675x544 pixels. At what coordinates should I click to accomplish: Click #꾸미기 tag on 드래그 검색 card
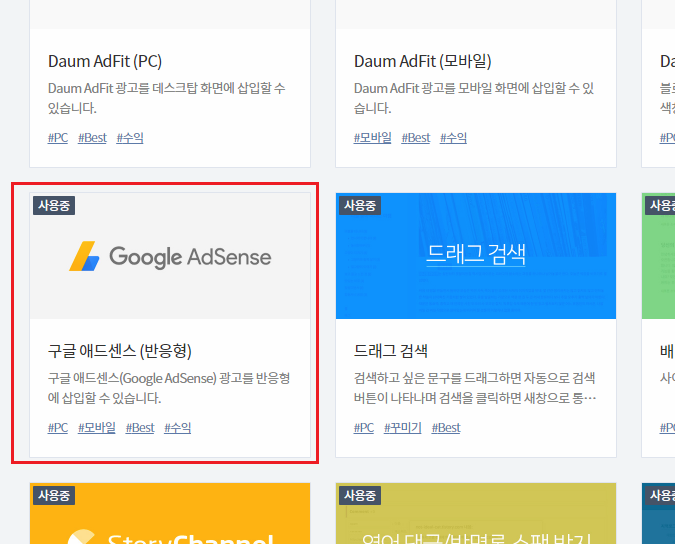click(x=403, y=428)
